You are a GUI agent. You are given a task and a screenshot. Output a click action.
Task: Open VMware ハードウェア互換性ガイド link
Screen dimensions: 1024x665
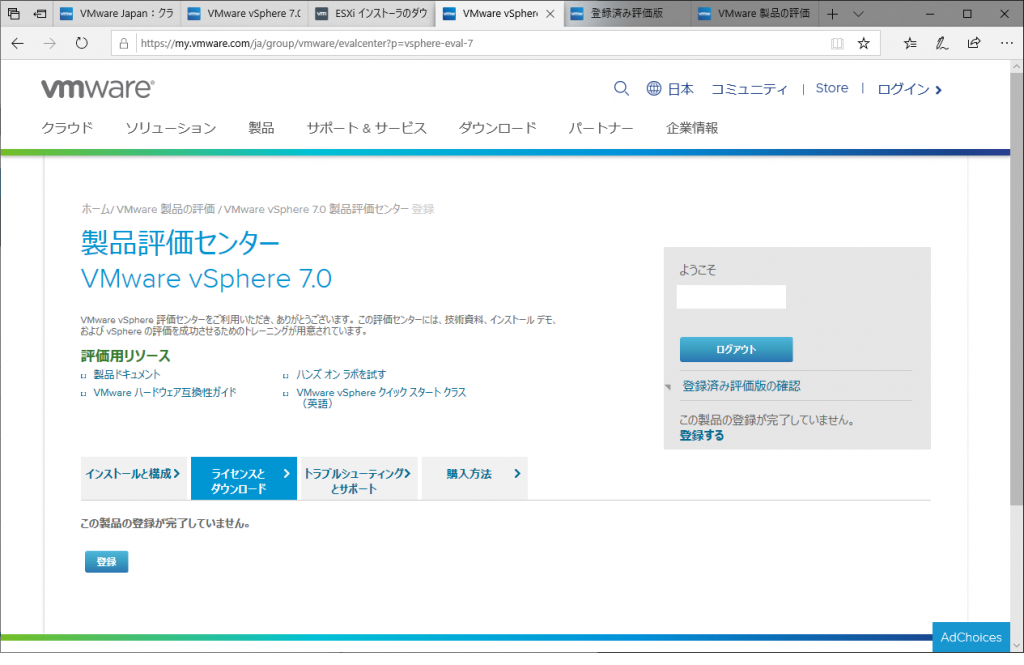click(x=165, y=392)
